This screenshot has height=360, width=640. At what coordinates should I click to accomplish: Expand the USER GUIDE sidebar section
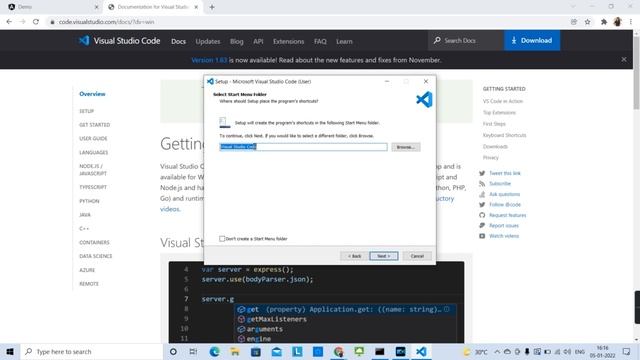(93, 139)
